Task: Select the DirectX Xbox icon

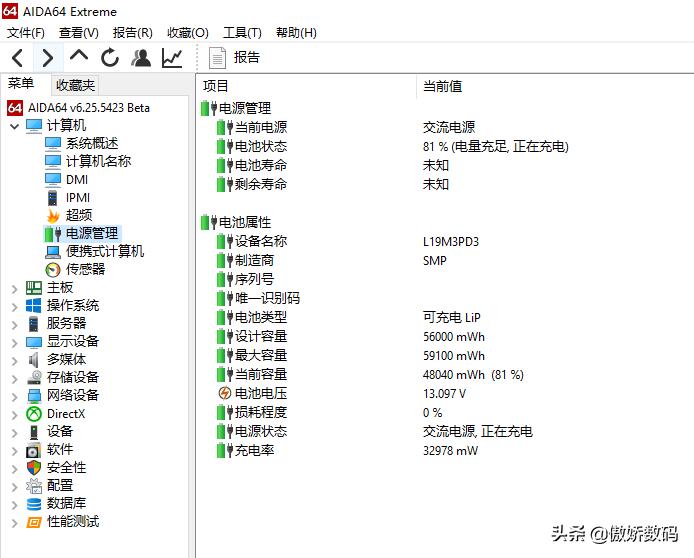Action: pyautogui.click(x=34, y=414)
